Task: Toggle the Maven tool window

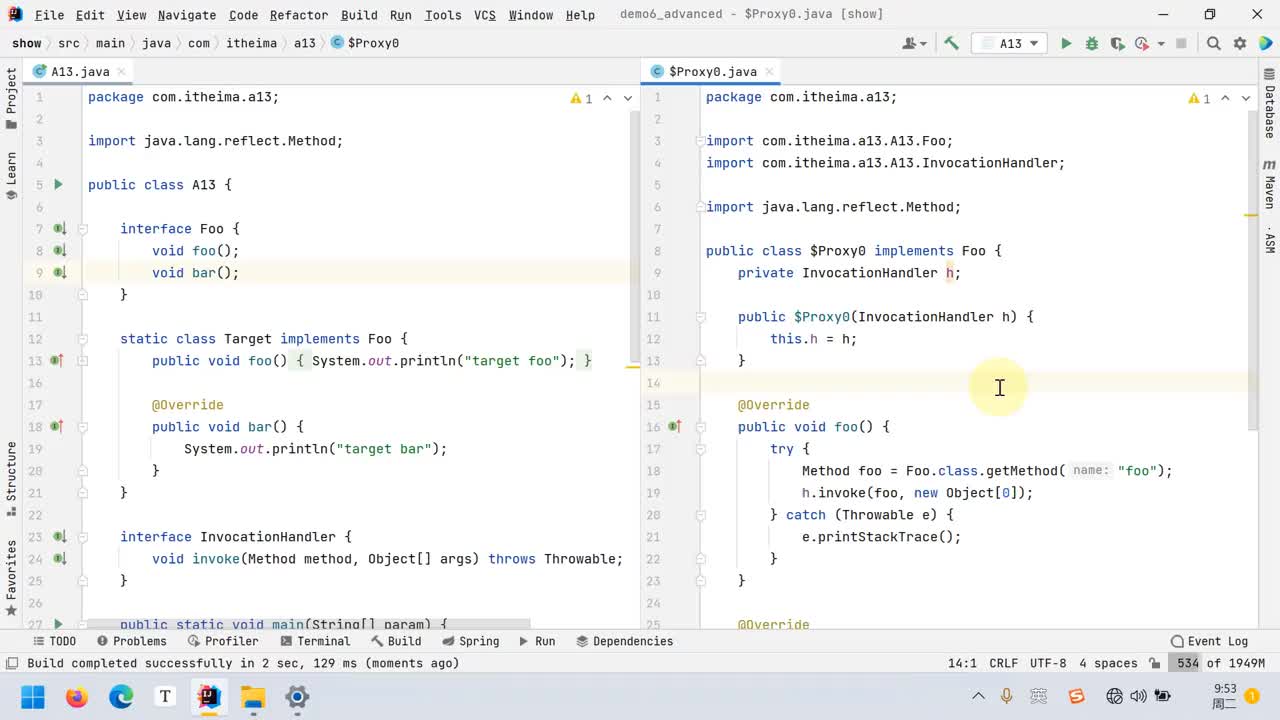Action: click(1269, 186)
